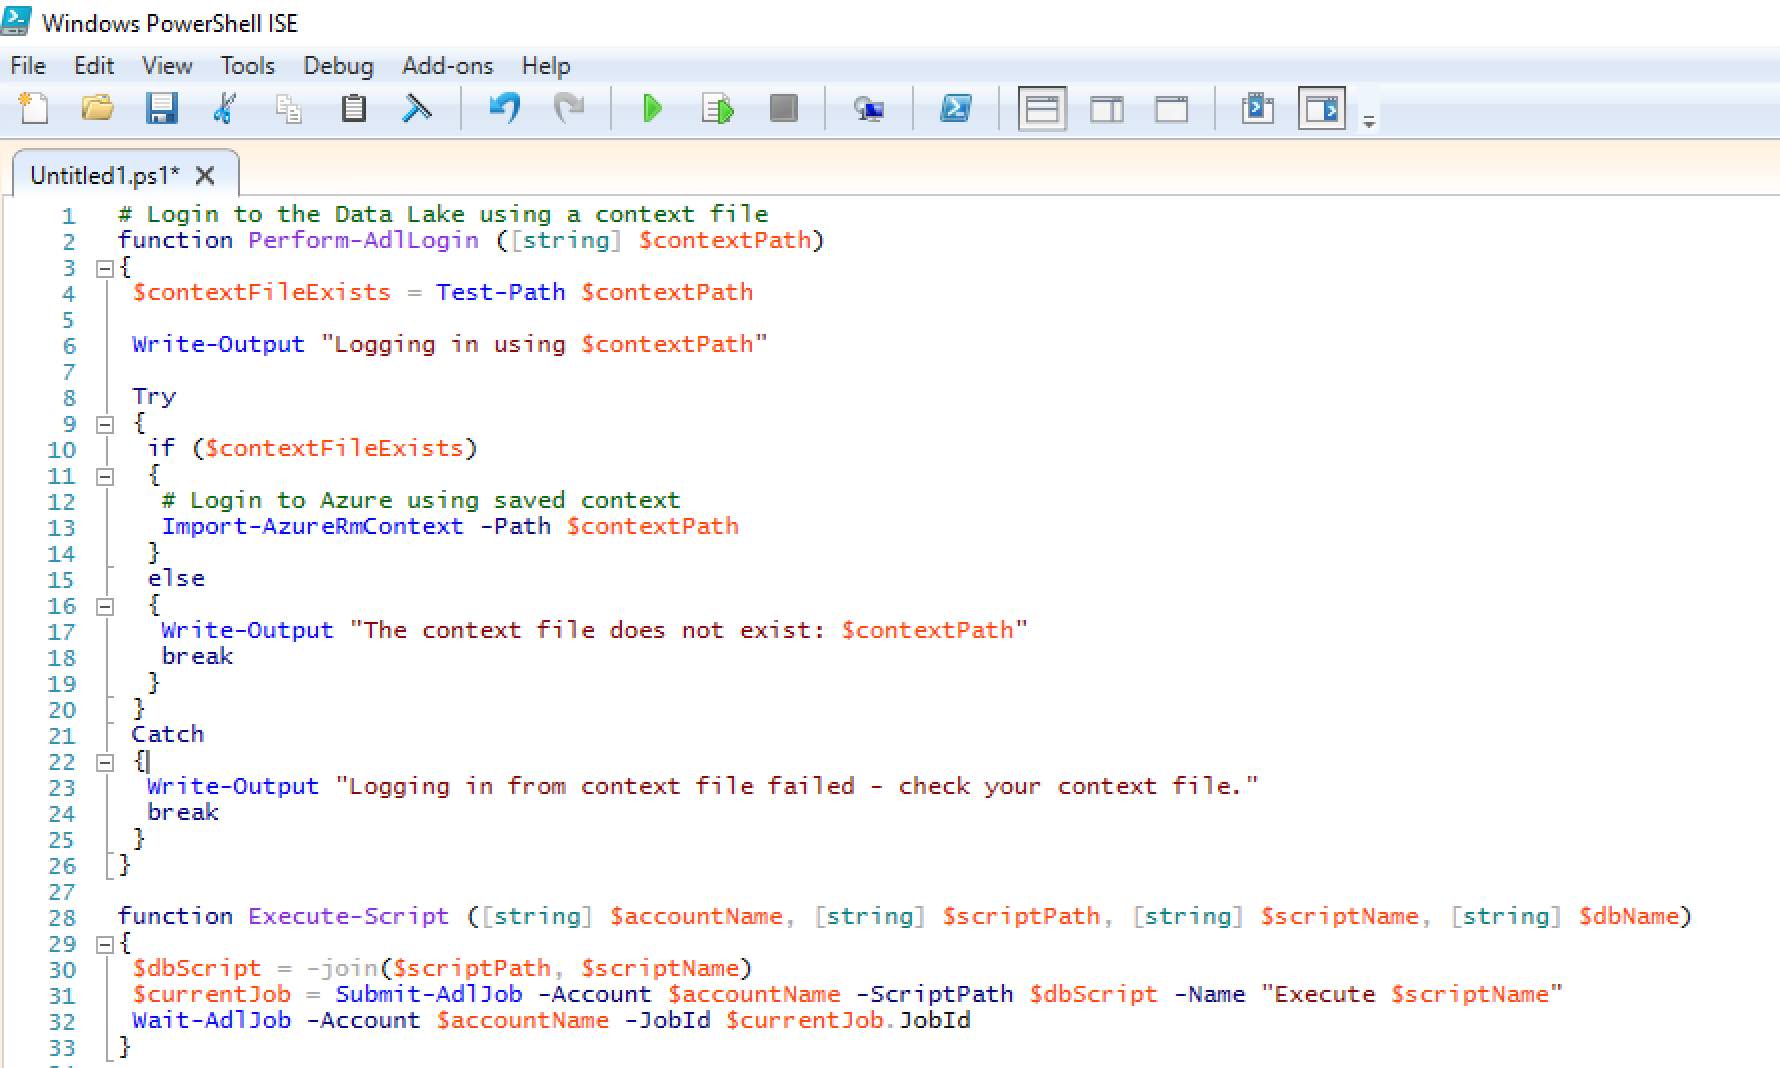This screenshot has width=1780, height=1068.
Task: Click the Submit-AdlJob cmdlet
Action: [x=428, y=994]
